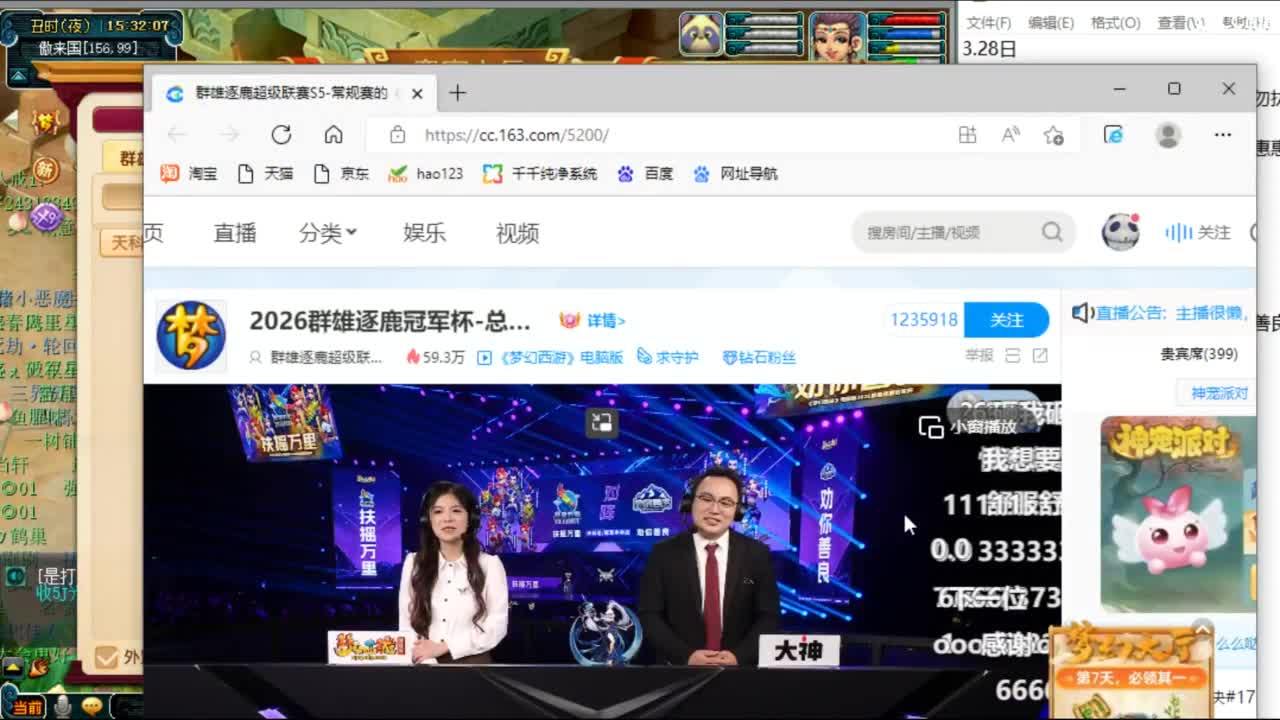Open the 淘宝 bookmark
The height and width of the screenshot is (720, 1280).
pos(190,173)
